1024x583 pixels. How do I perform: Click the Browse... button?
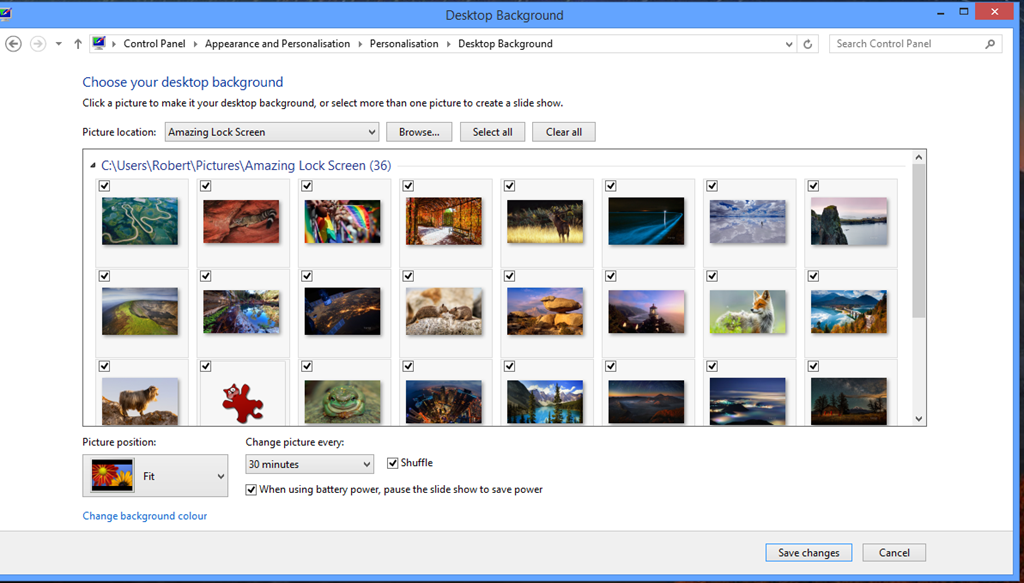click(419, 132)
